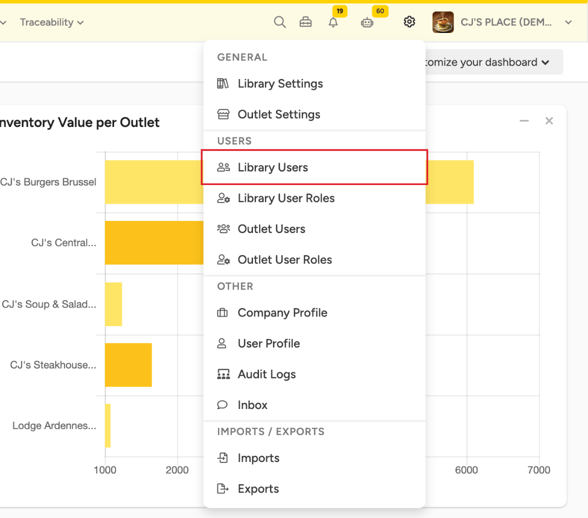Viewport: 588px width, 518px height.
Task: Click Inventory Value per Outlet title
Action: point(79,122)
